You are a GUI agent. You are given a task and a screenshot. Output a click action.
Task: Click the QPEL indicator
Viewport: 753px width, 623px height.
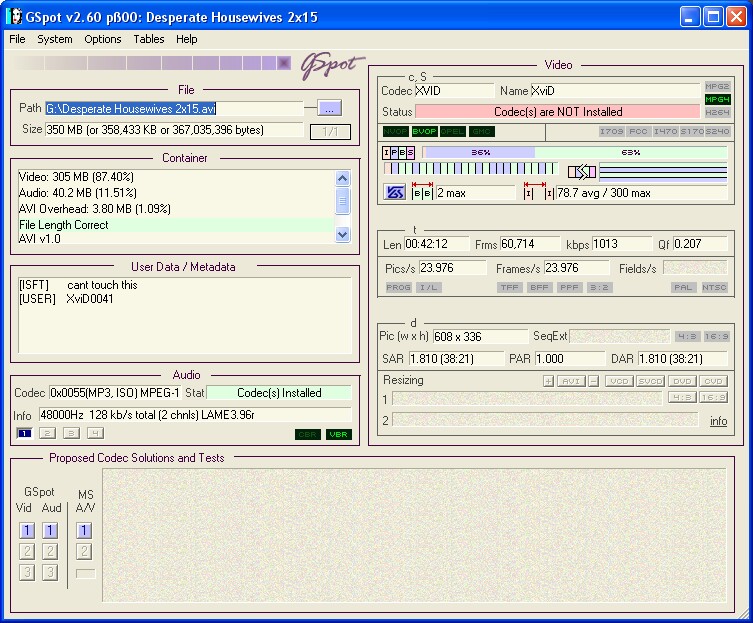coord(453,131)
